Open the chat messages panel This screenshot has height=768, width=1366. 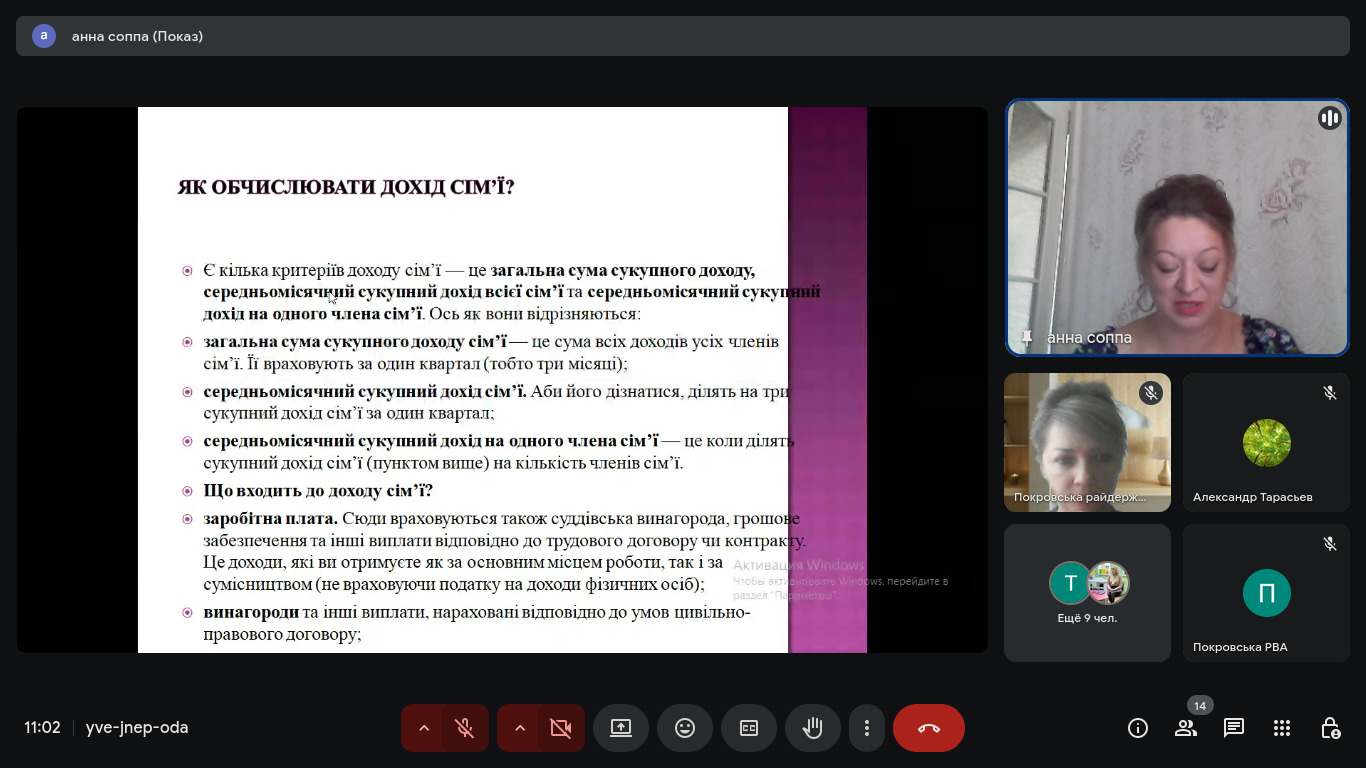1234,728
